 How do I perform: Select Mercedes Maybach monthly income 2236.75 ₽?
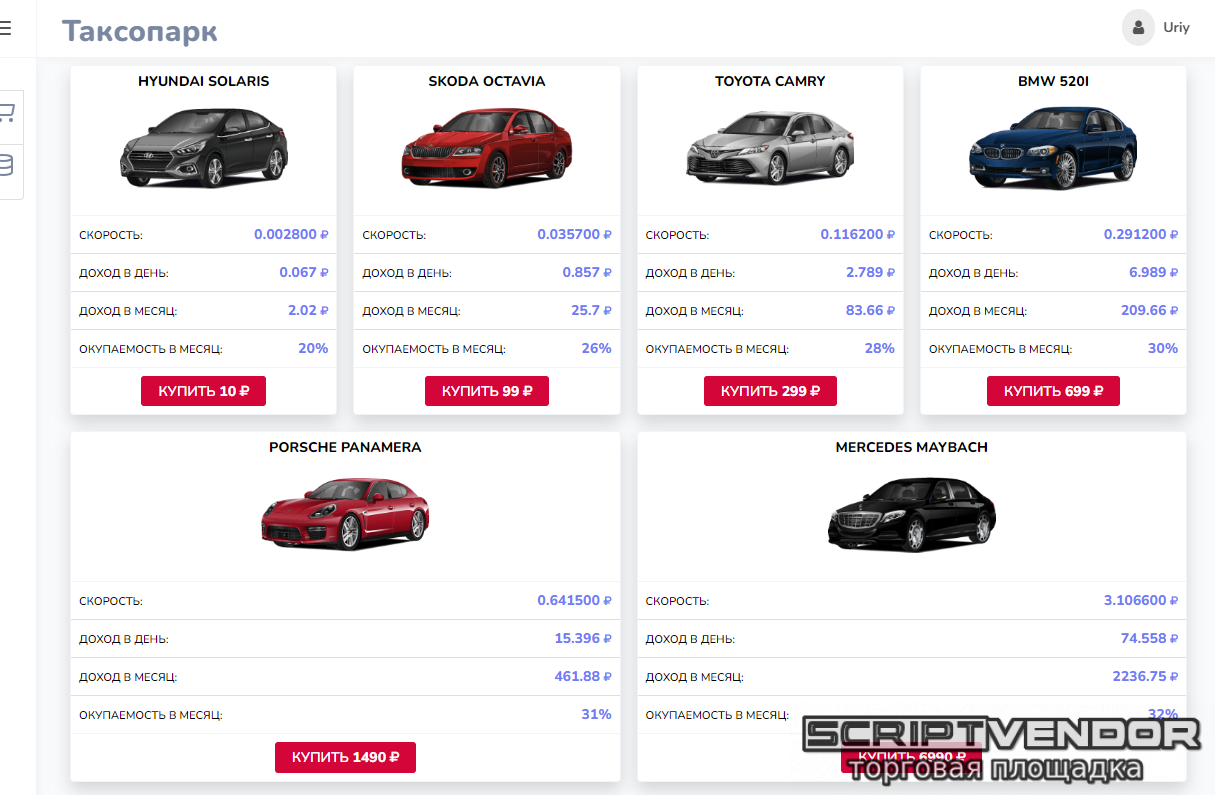[x=1146, y=676]
